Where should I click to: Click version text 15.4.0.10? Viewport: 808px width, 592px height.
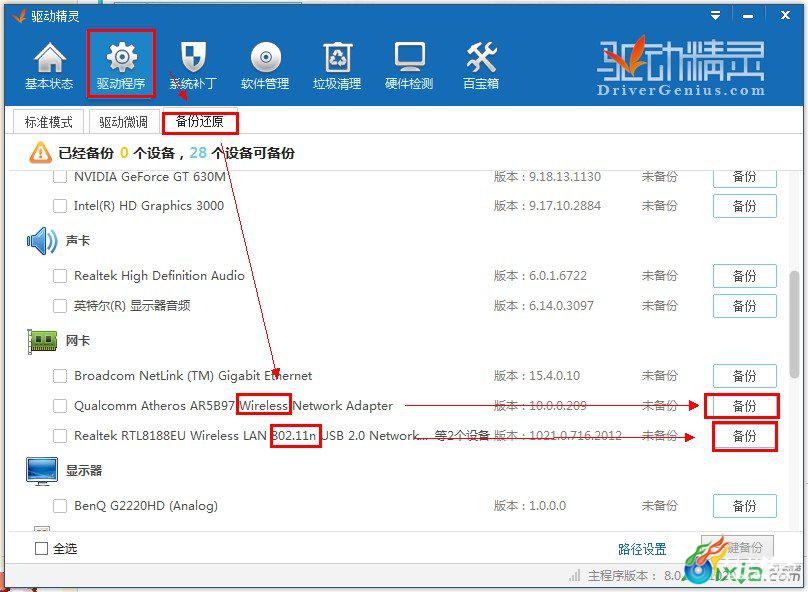pyautogui.click(x=554, y=376)
